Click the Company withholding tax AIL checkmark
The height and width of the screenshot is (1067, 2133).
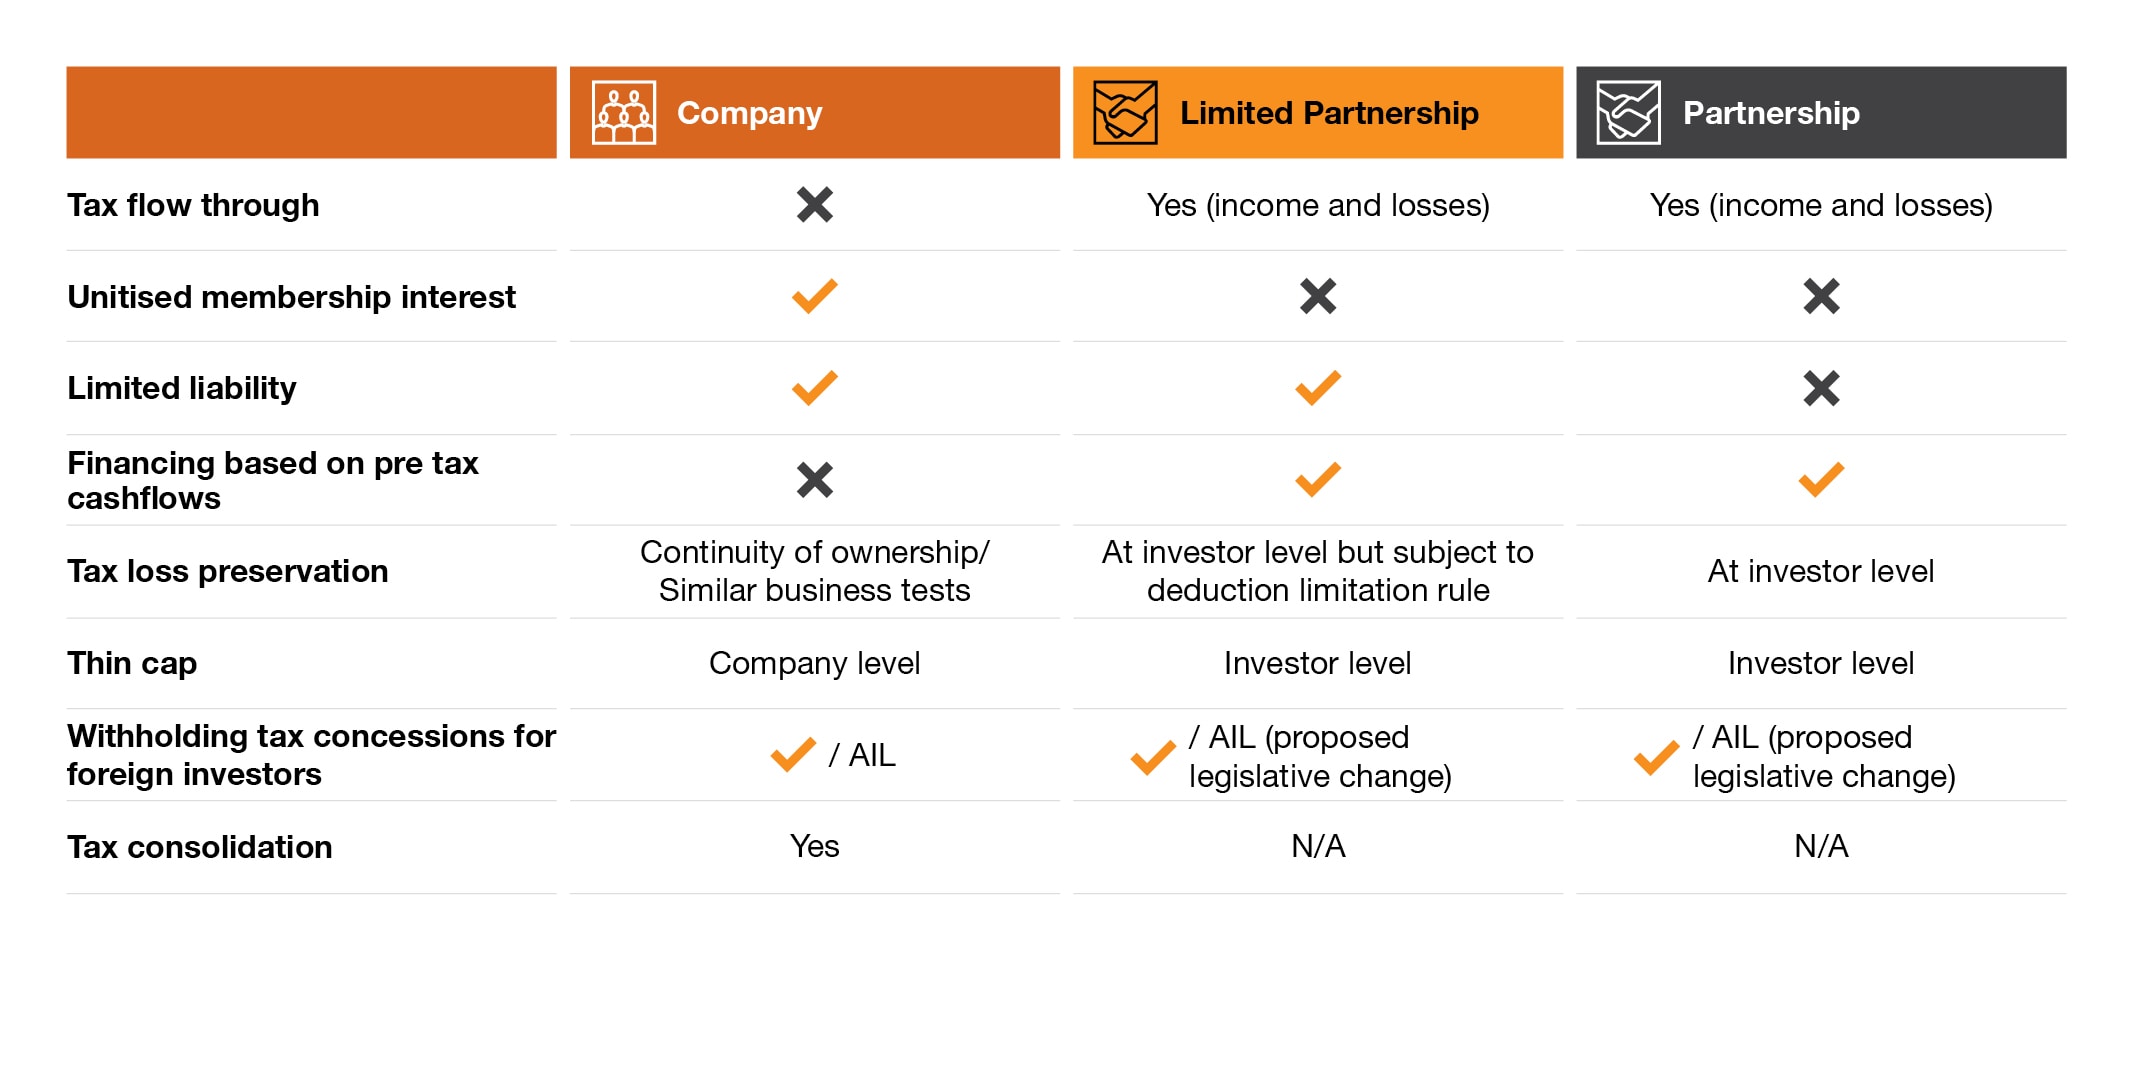pos(793,755)
